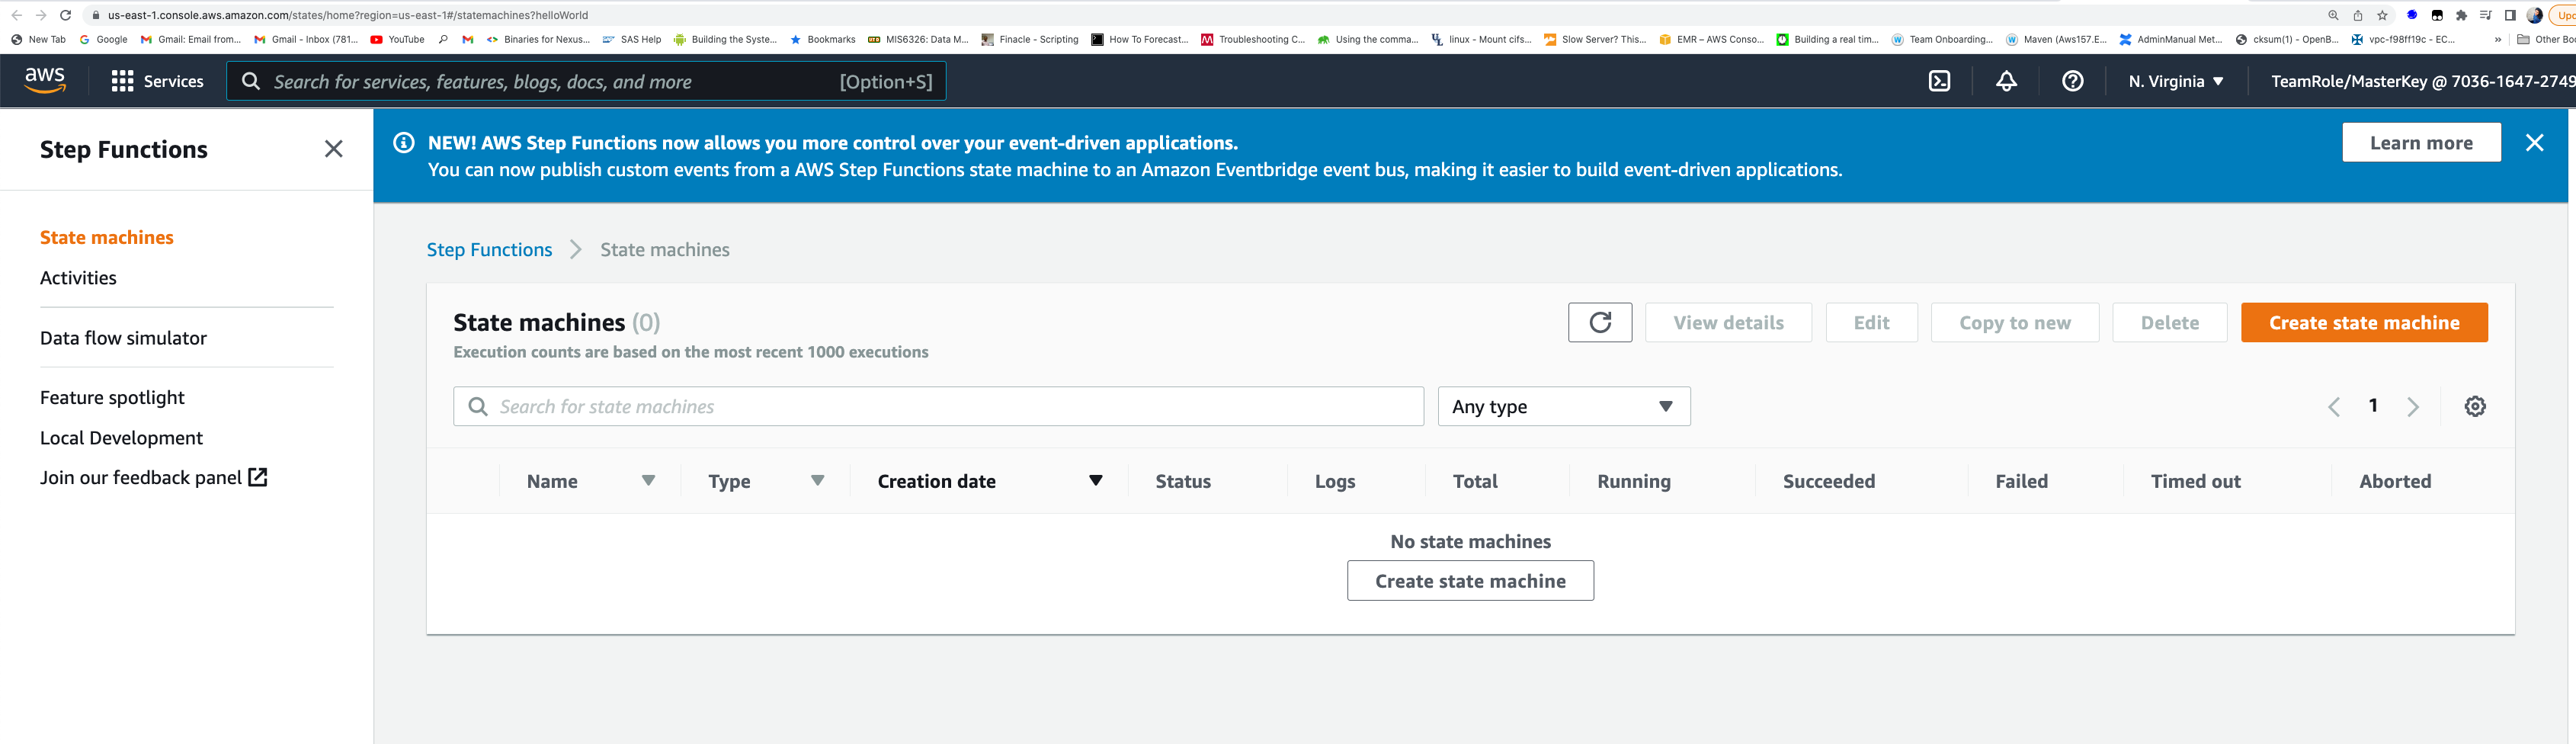Open the TeamRole/MasterKey account menu
This screenshot has height=744, width=2576.
pos(2422,81)
